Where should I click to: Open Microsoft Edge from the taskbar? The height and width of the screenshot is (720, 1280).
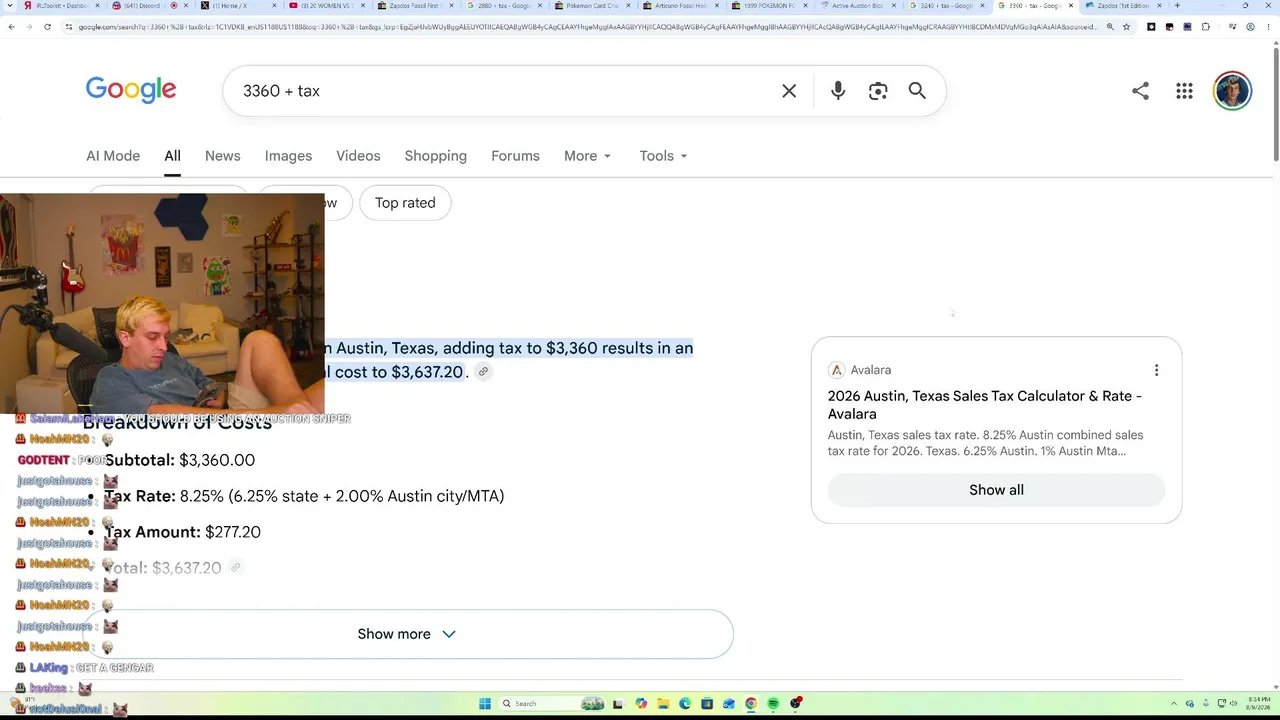pyautogui.click(x=685, y=703)
